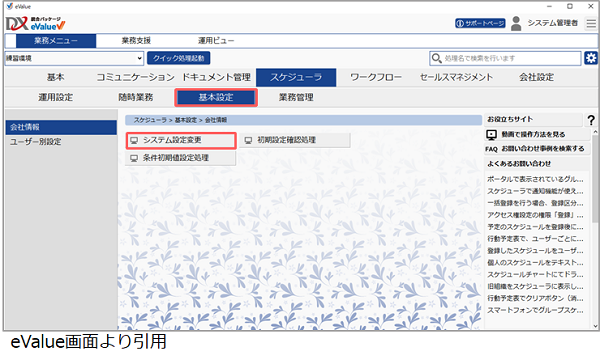Open FAQ item スケジュールチャートにてドラ...
This screenshot has height=364, width=600.
tap(535, 274)
